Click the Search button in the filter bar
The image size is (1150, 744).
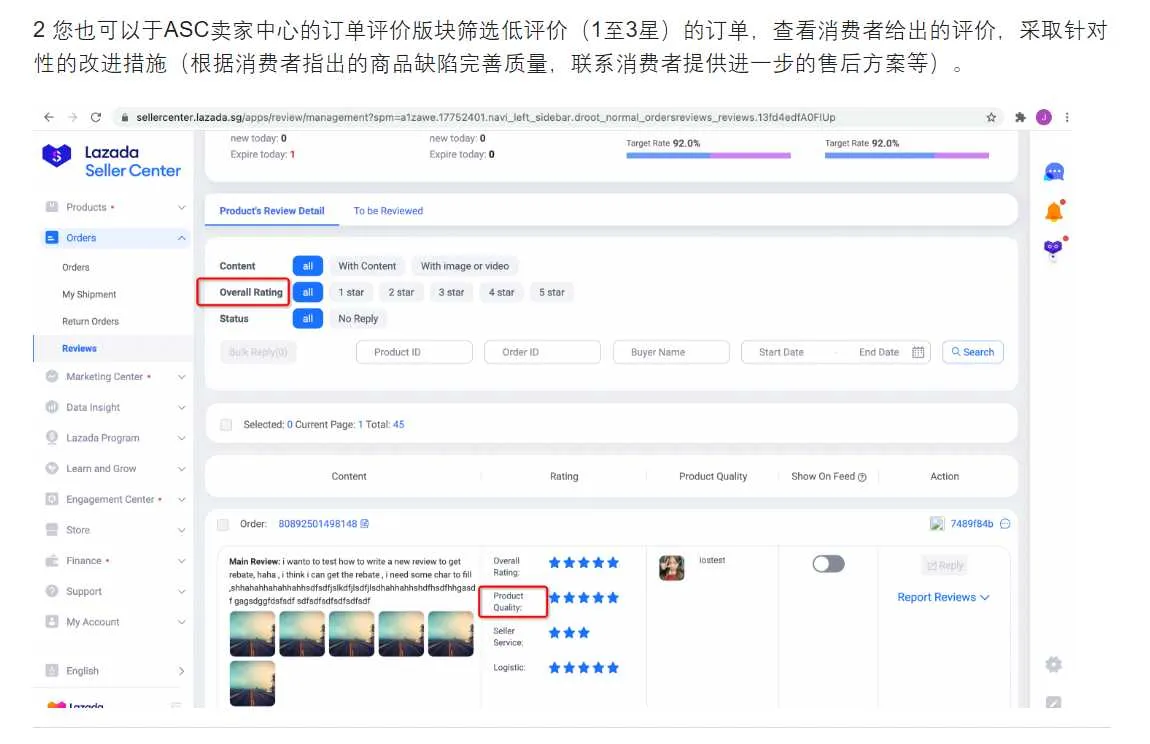pos(971,352)
